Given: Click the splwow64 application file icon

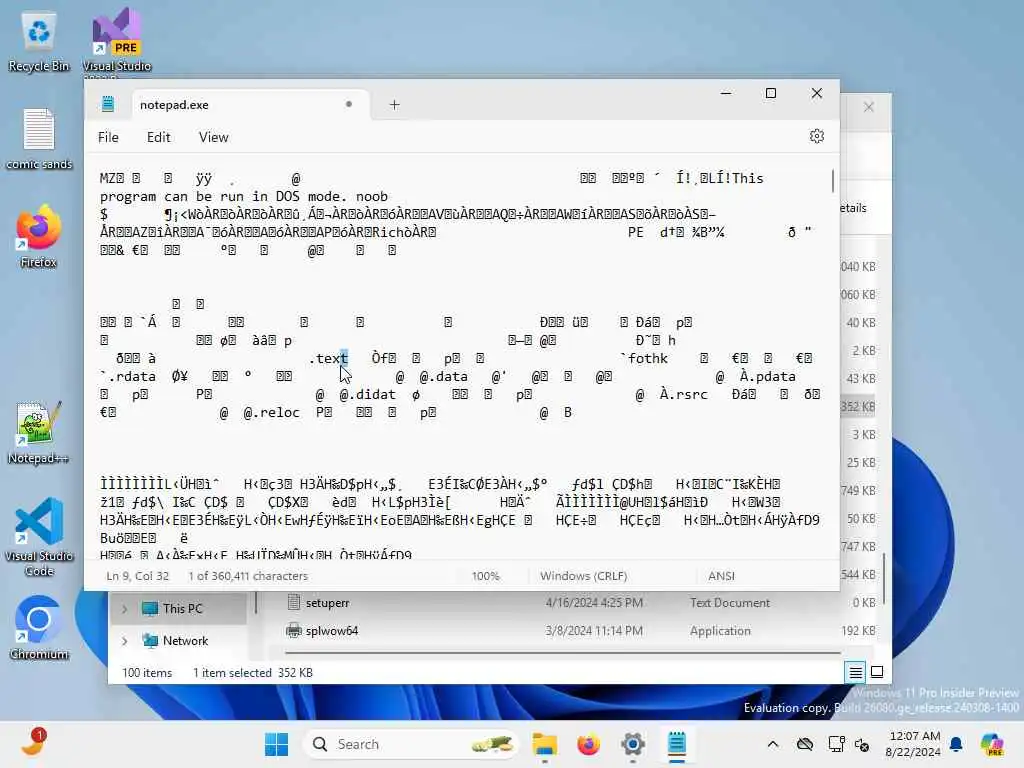Looking at the screenshot, I should (294, 630).
